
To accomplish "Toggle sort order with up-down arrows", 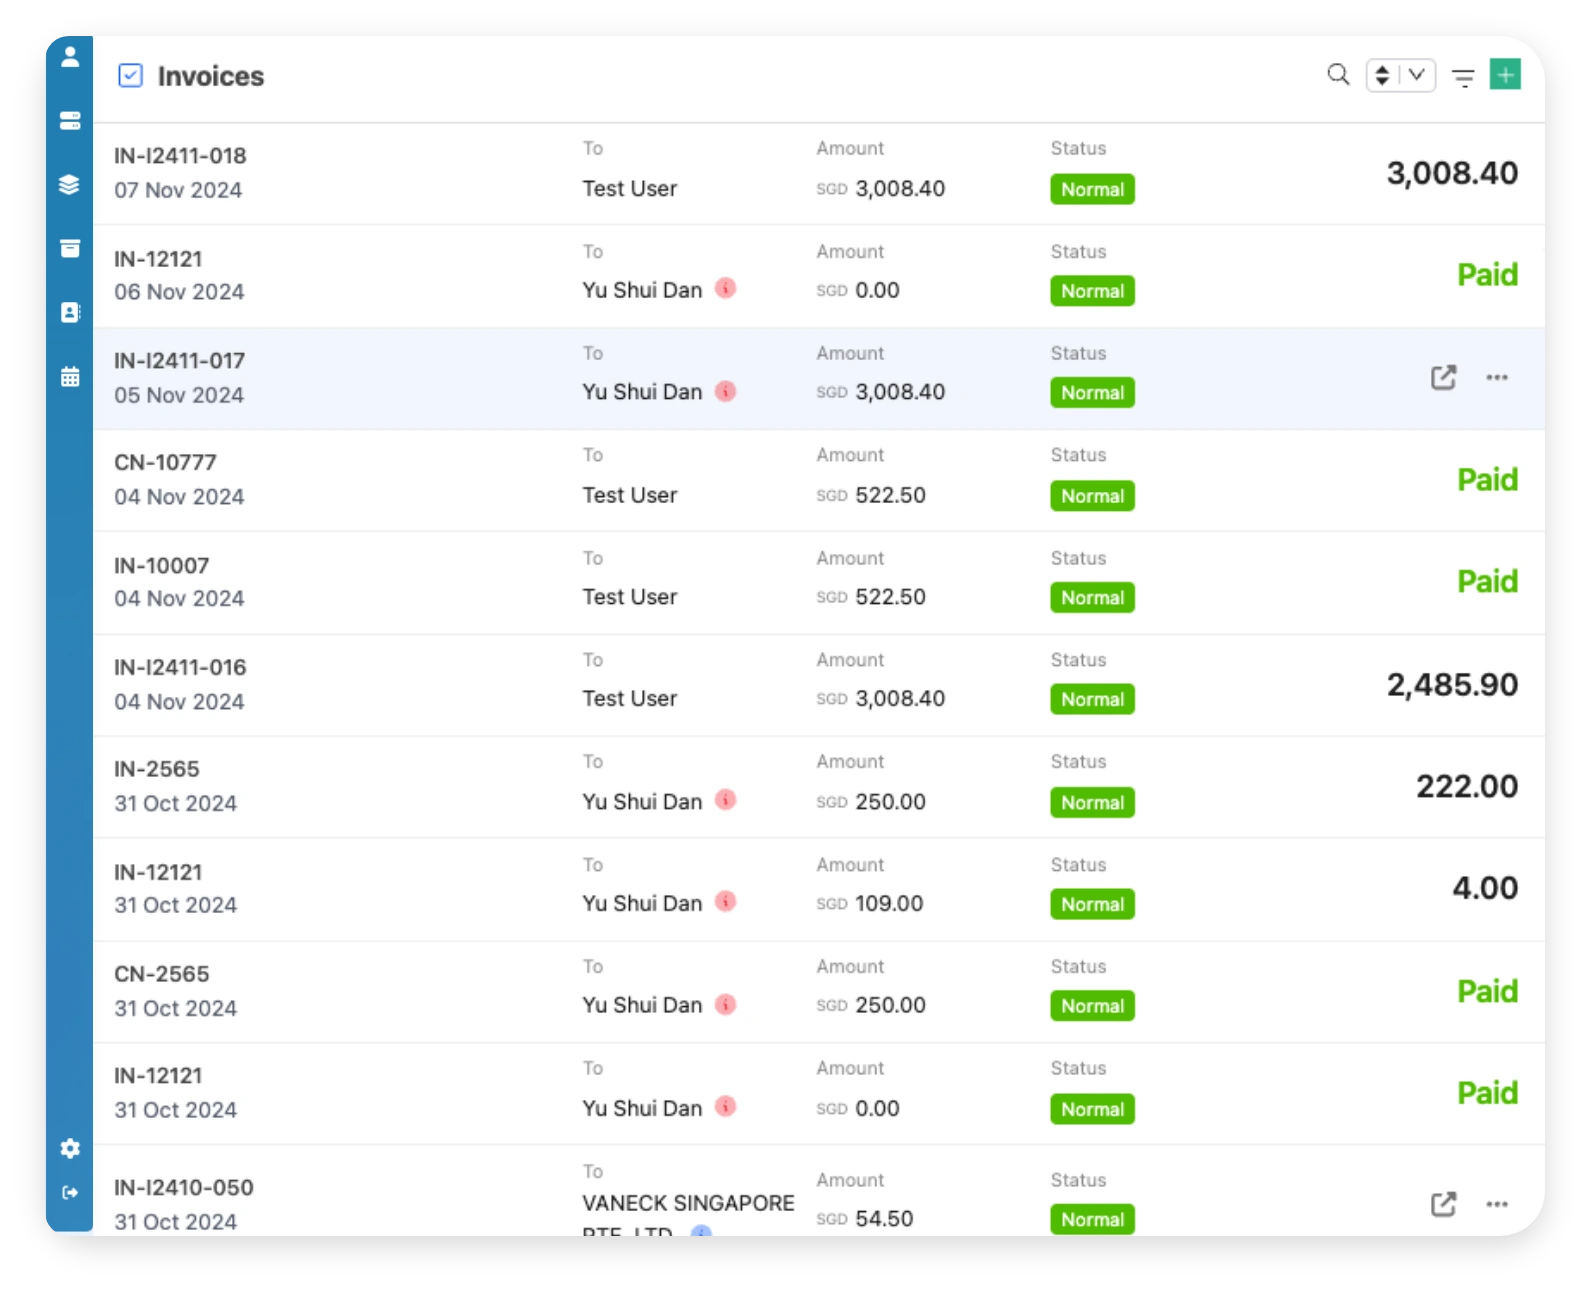I will (1382, 76).
